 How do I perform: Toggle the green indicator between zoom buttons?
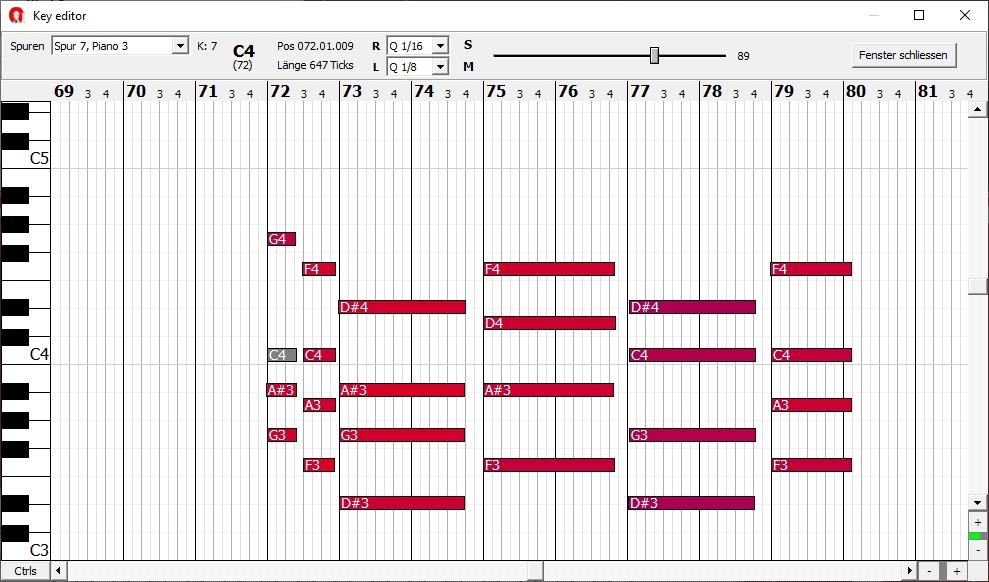click(977, 536)
